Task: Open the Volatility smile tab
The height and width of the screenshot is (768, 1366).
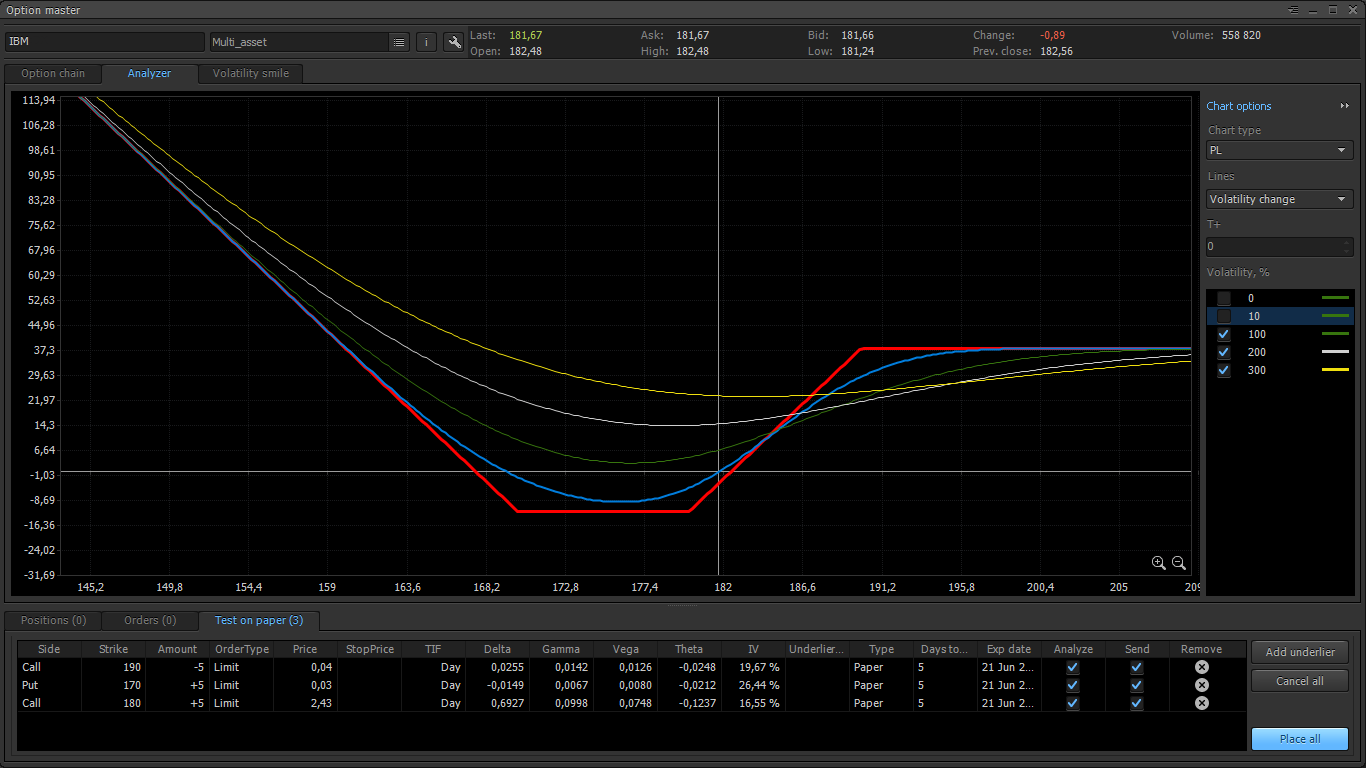Action: click(250, 73)
